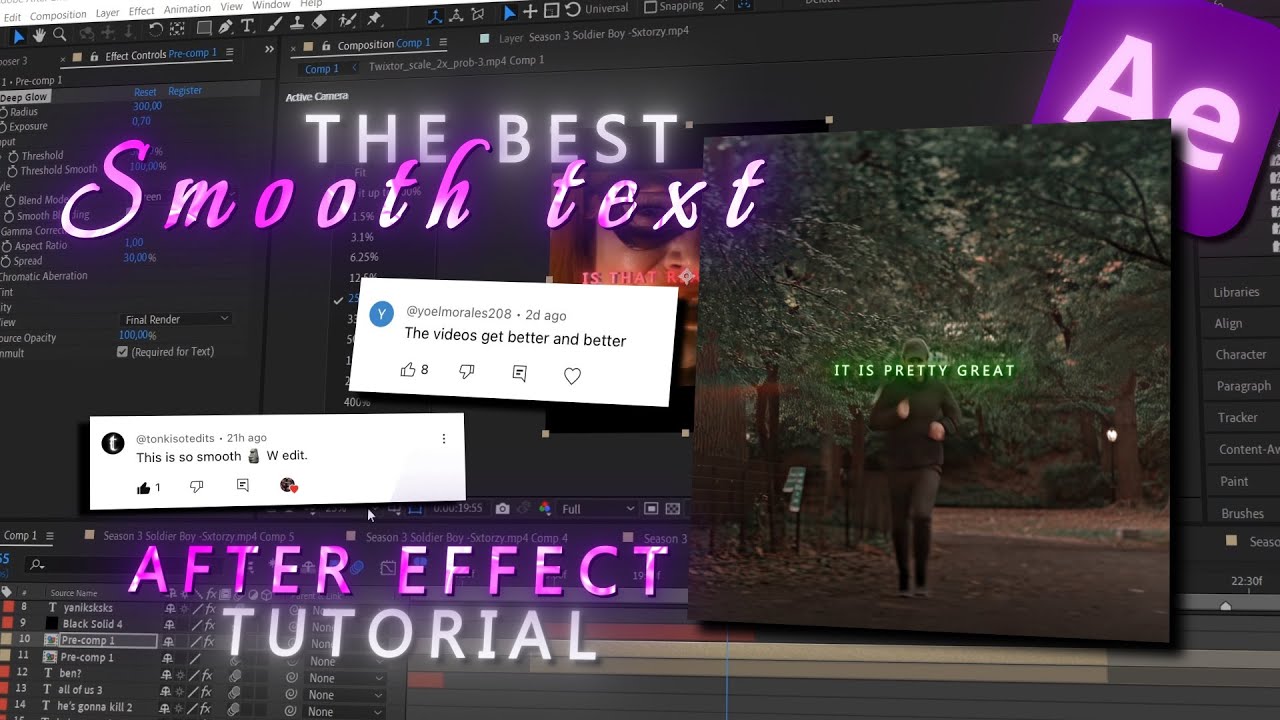The image size is (1280, 720).
Task: Select the Type (T) tool
Action: [248, 25]
